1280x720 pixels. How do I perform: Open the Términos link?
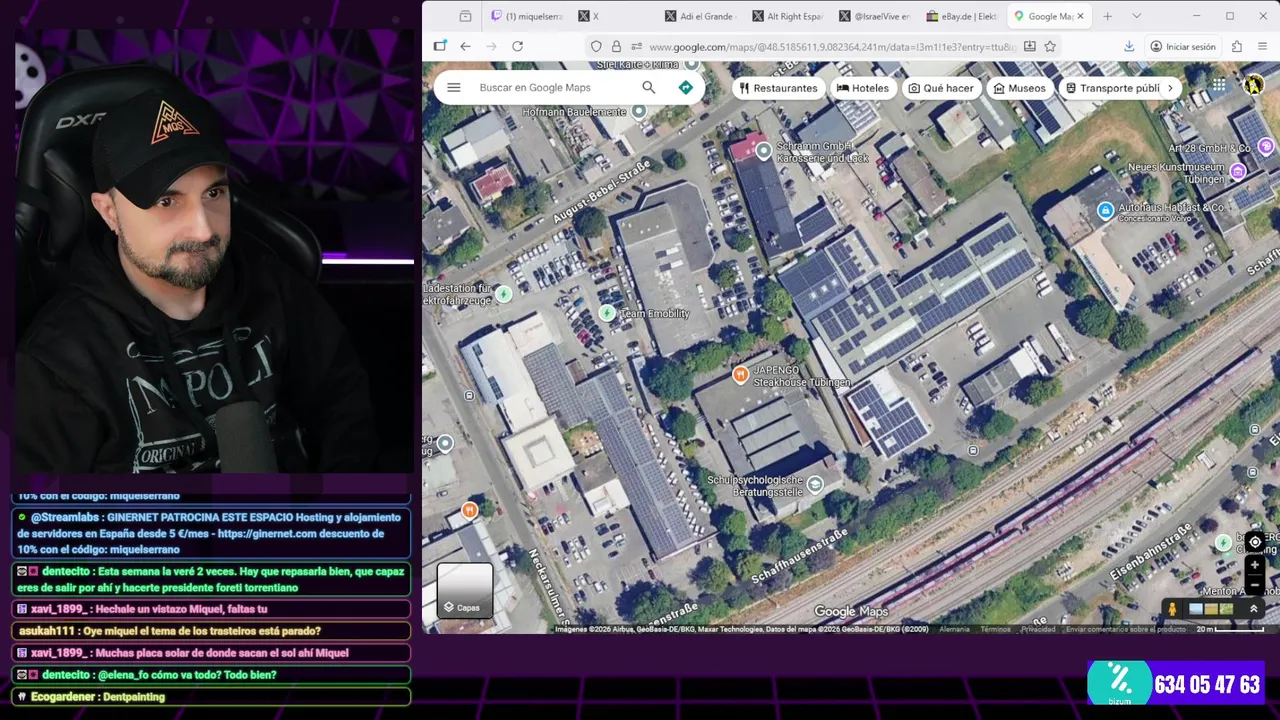point(995,629)
